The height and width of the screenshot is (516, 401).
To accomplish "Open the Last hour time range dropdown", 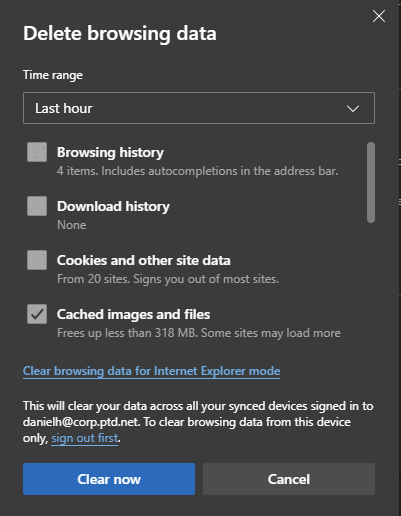I will click(x=199, y=108).
